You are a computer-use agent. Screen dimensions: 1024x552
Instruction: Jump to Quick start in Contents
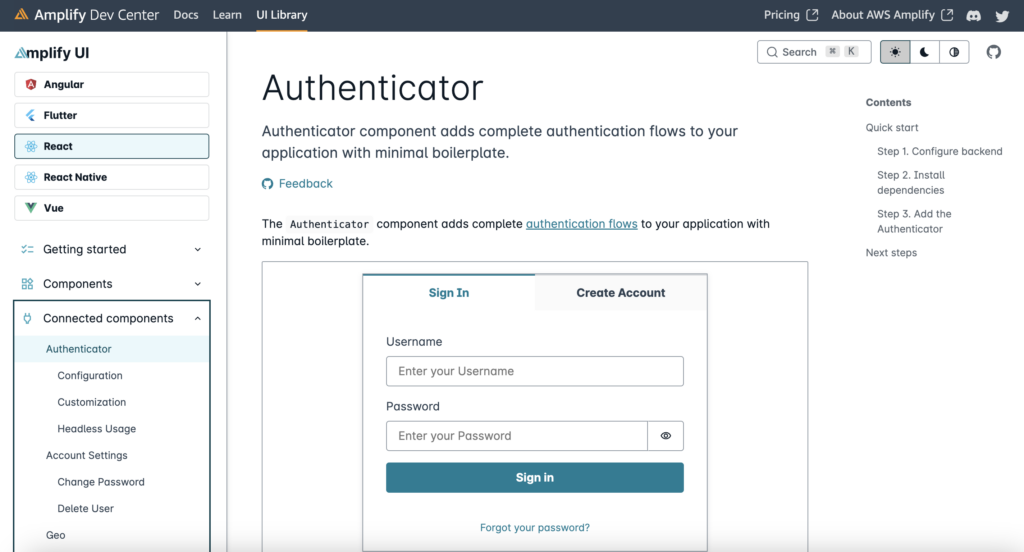[x=892, y=127]
